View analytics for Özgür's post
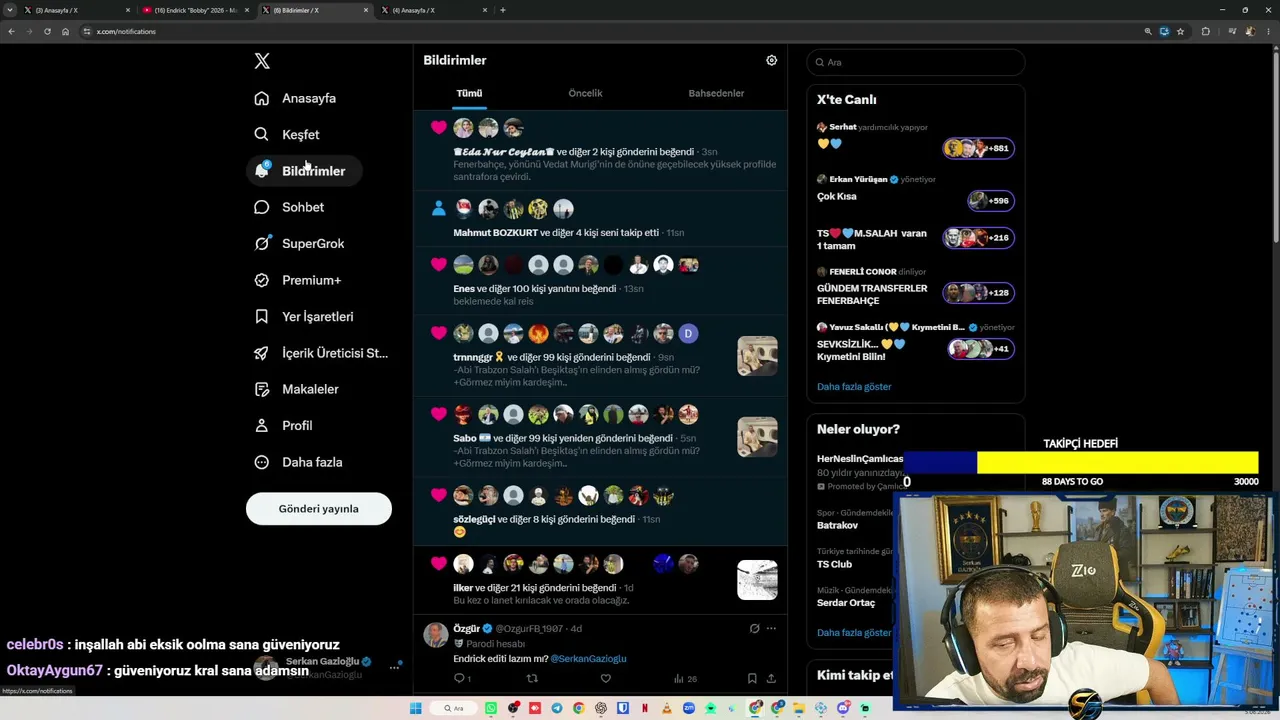Viewport: 1280px width, 720px height. [685, 678]
